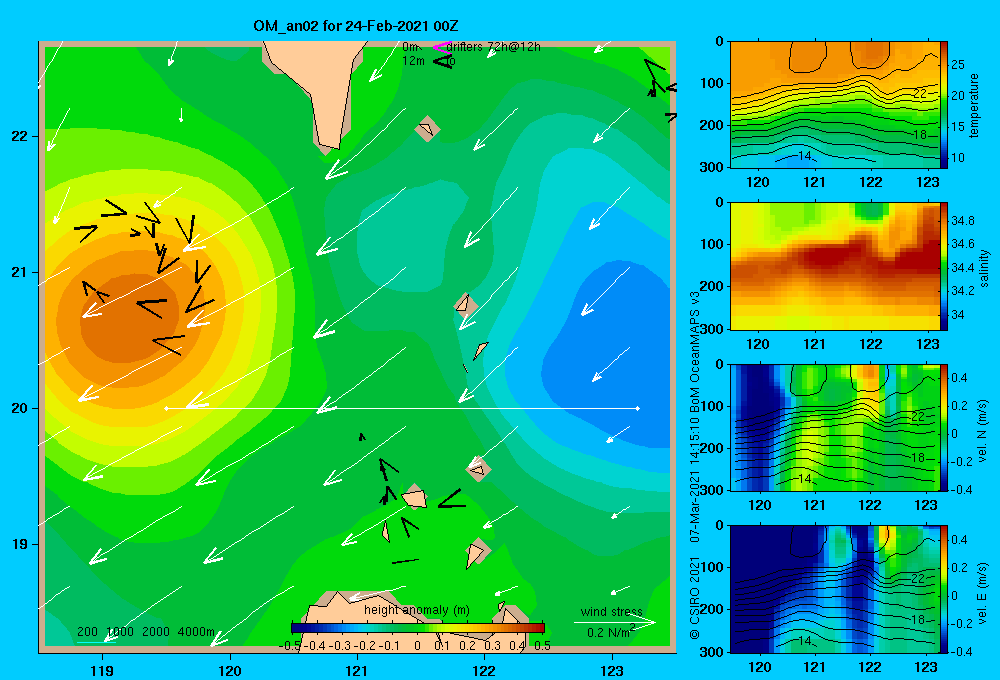Click the northward velocity cross-section panel

tap(835, 427)
